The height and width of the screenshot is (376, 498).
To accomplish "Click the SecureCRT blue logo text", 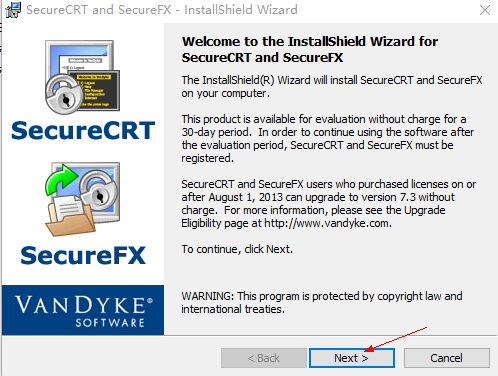I will (x=83, y=130).
